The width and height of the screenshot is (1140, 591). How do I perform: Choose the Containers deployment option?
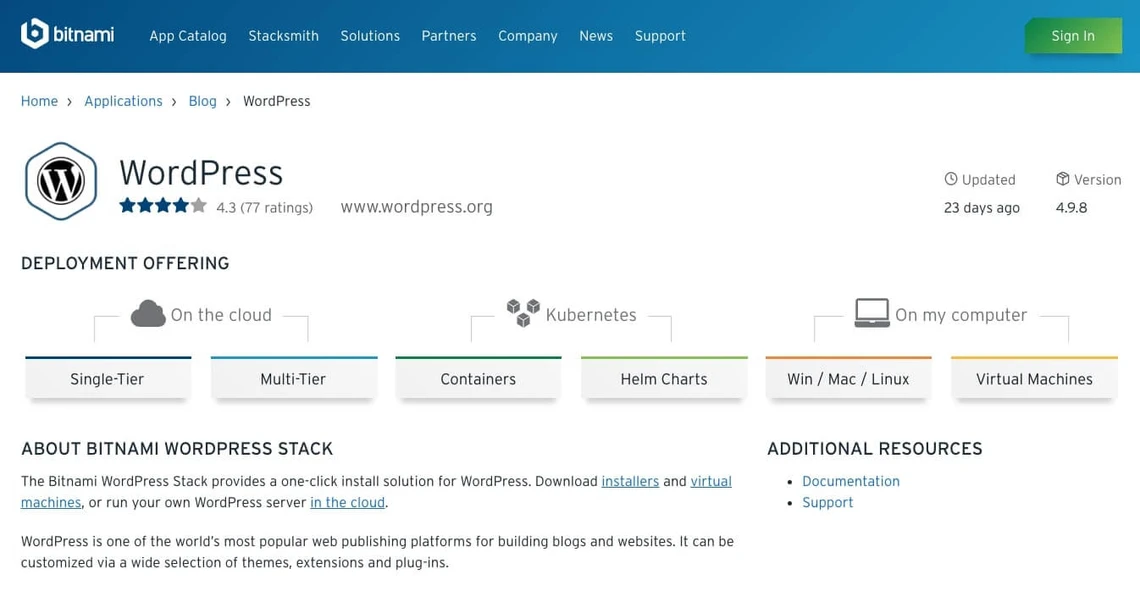pos(478,379)
